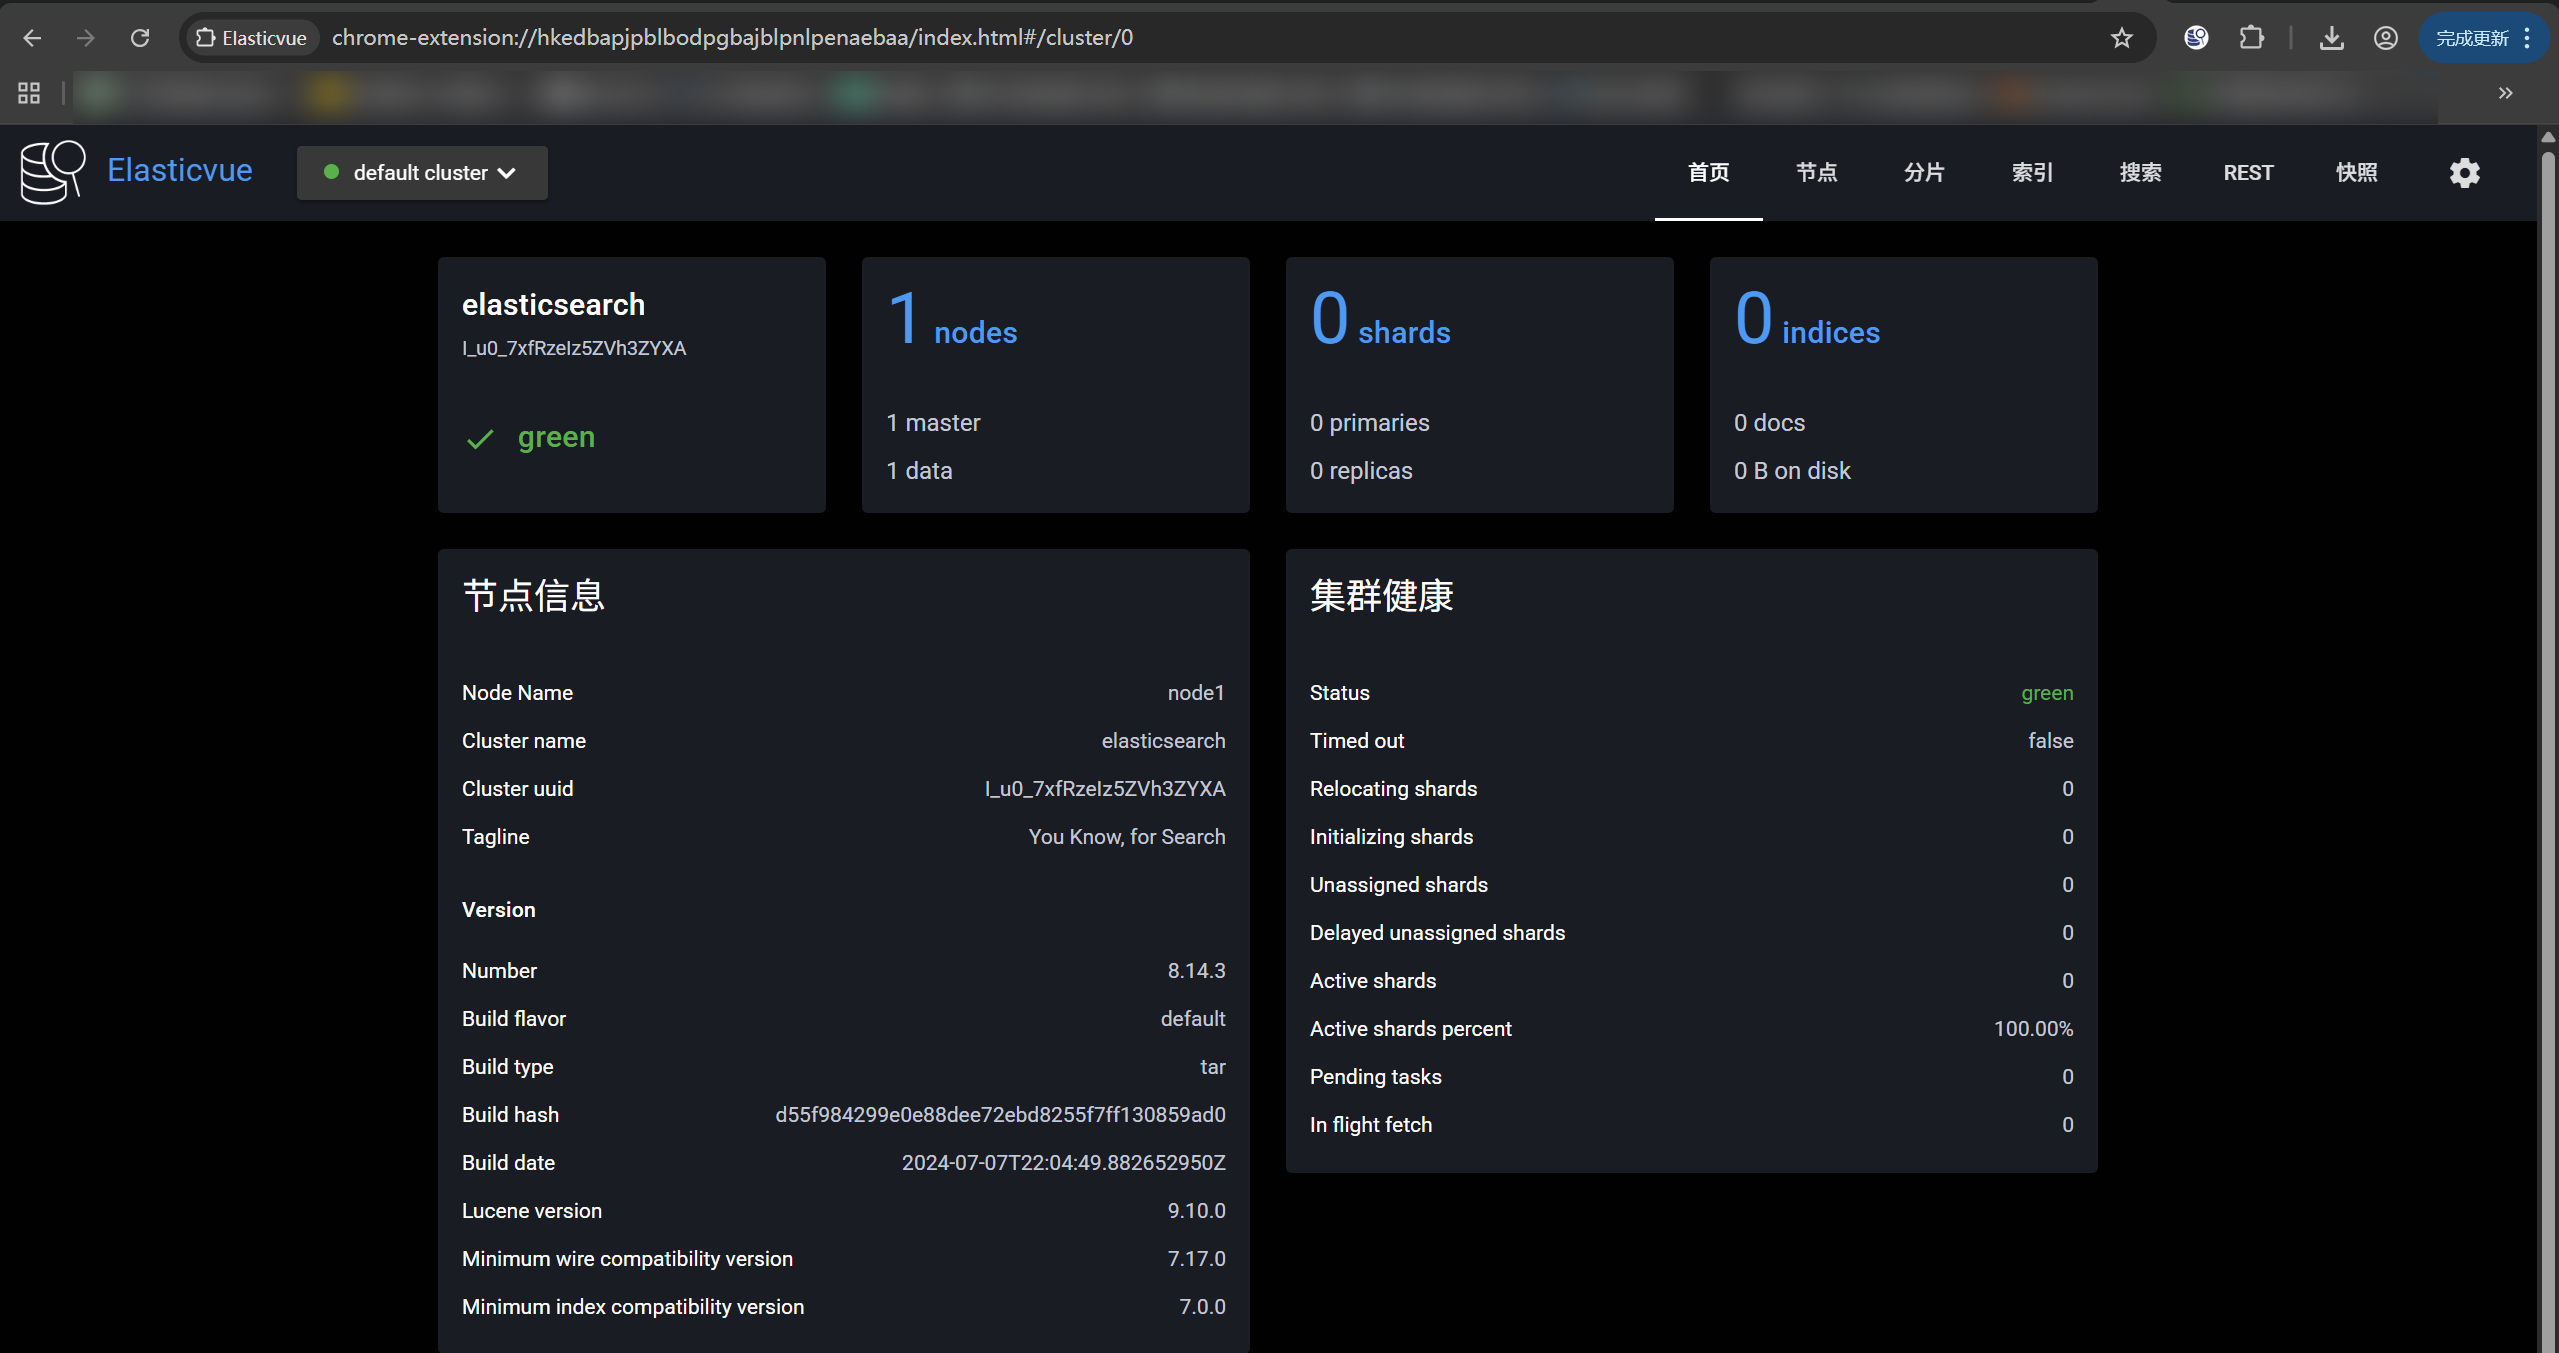Open the downloads icon in toolbar
The width and height of the screenshot is (2559, 1353).
[x=2331, y=38]
